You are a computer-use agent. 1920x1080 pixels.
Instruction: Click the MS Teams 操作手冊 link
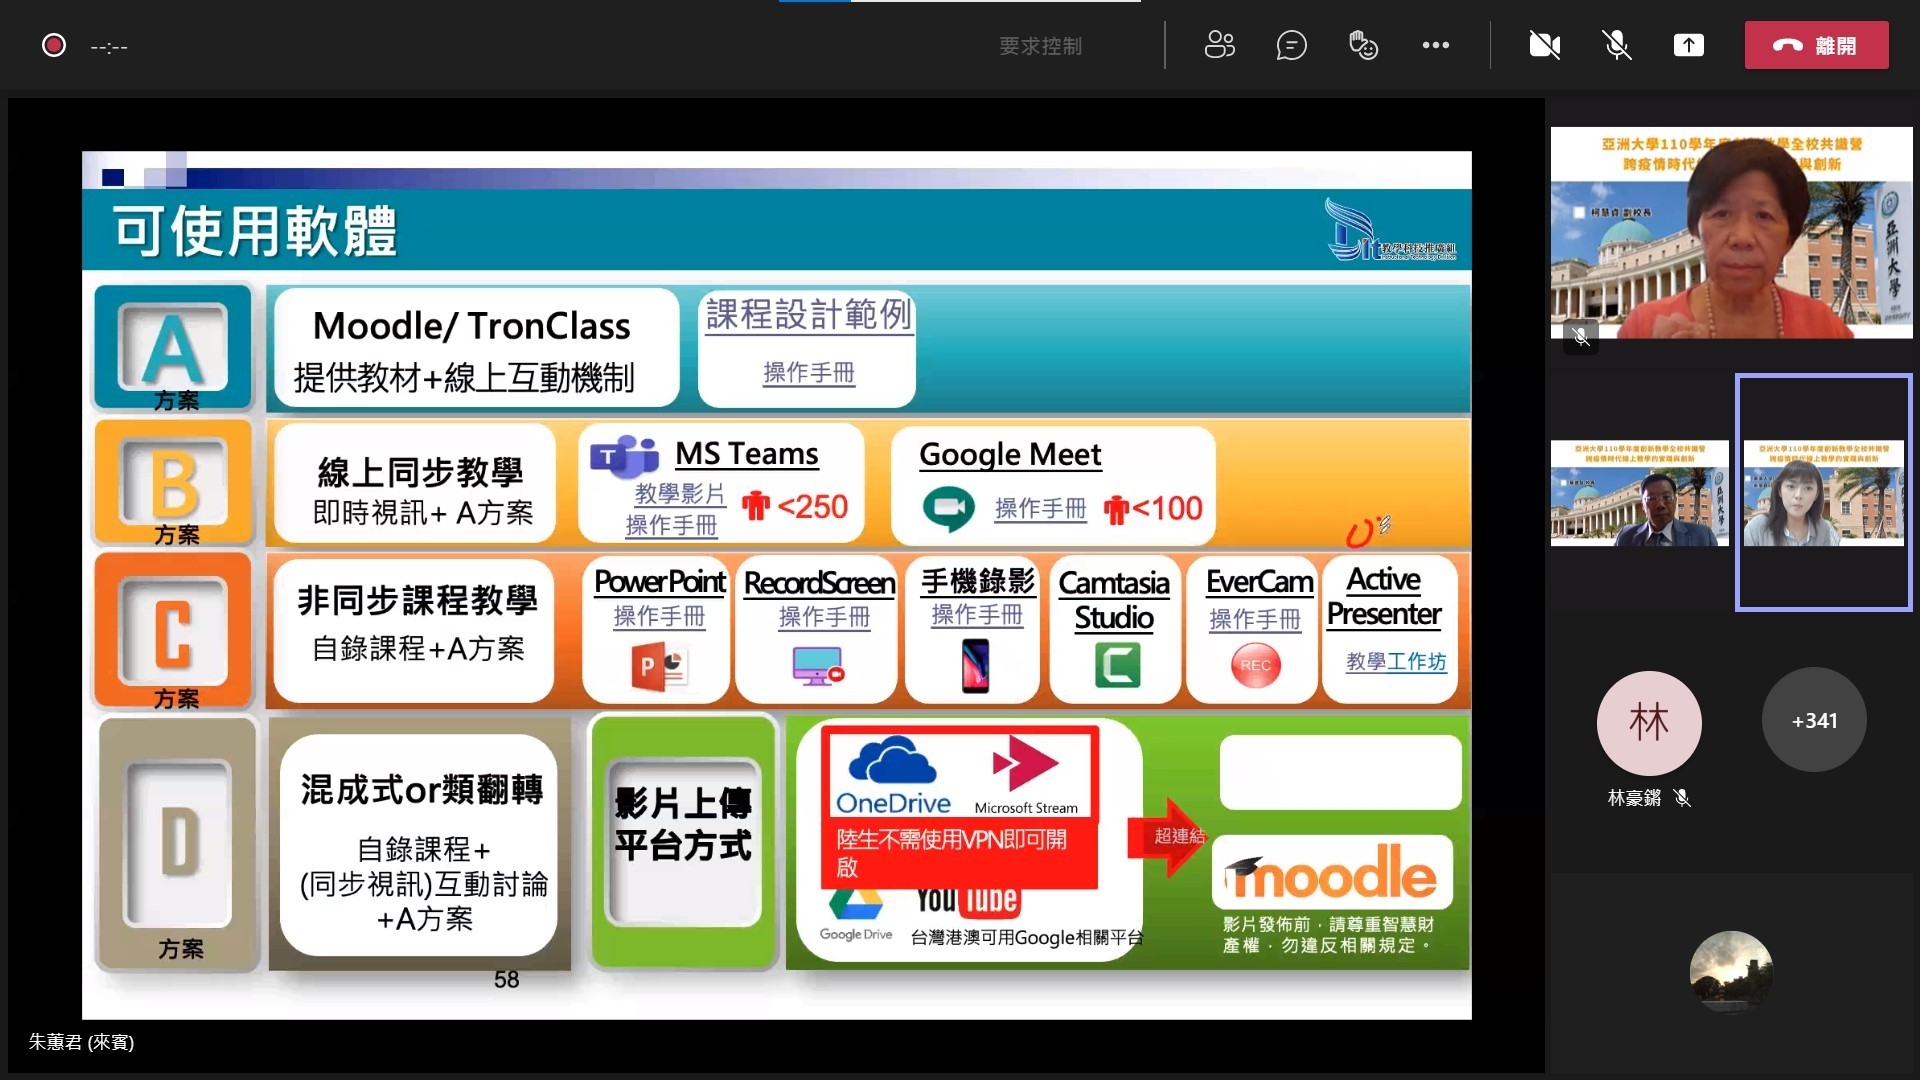[x=671, y=525]
